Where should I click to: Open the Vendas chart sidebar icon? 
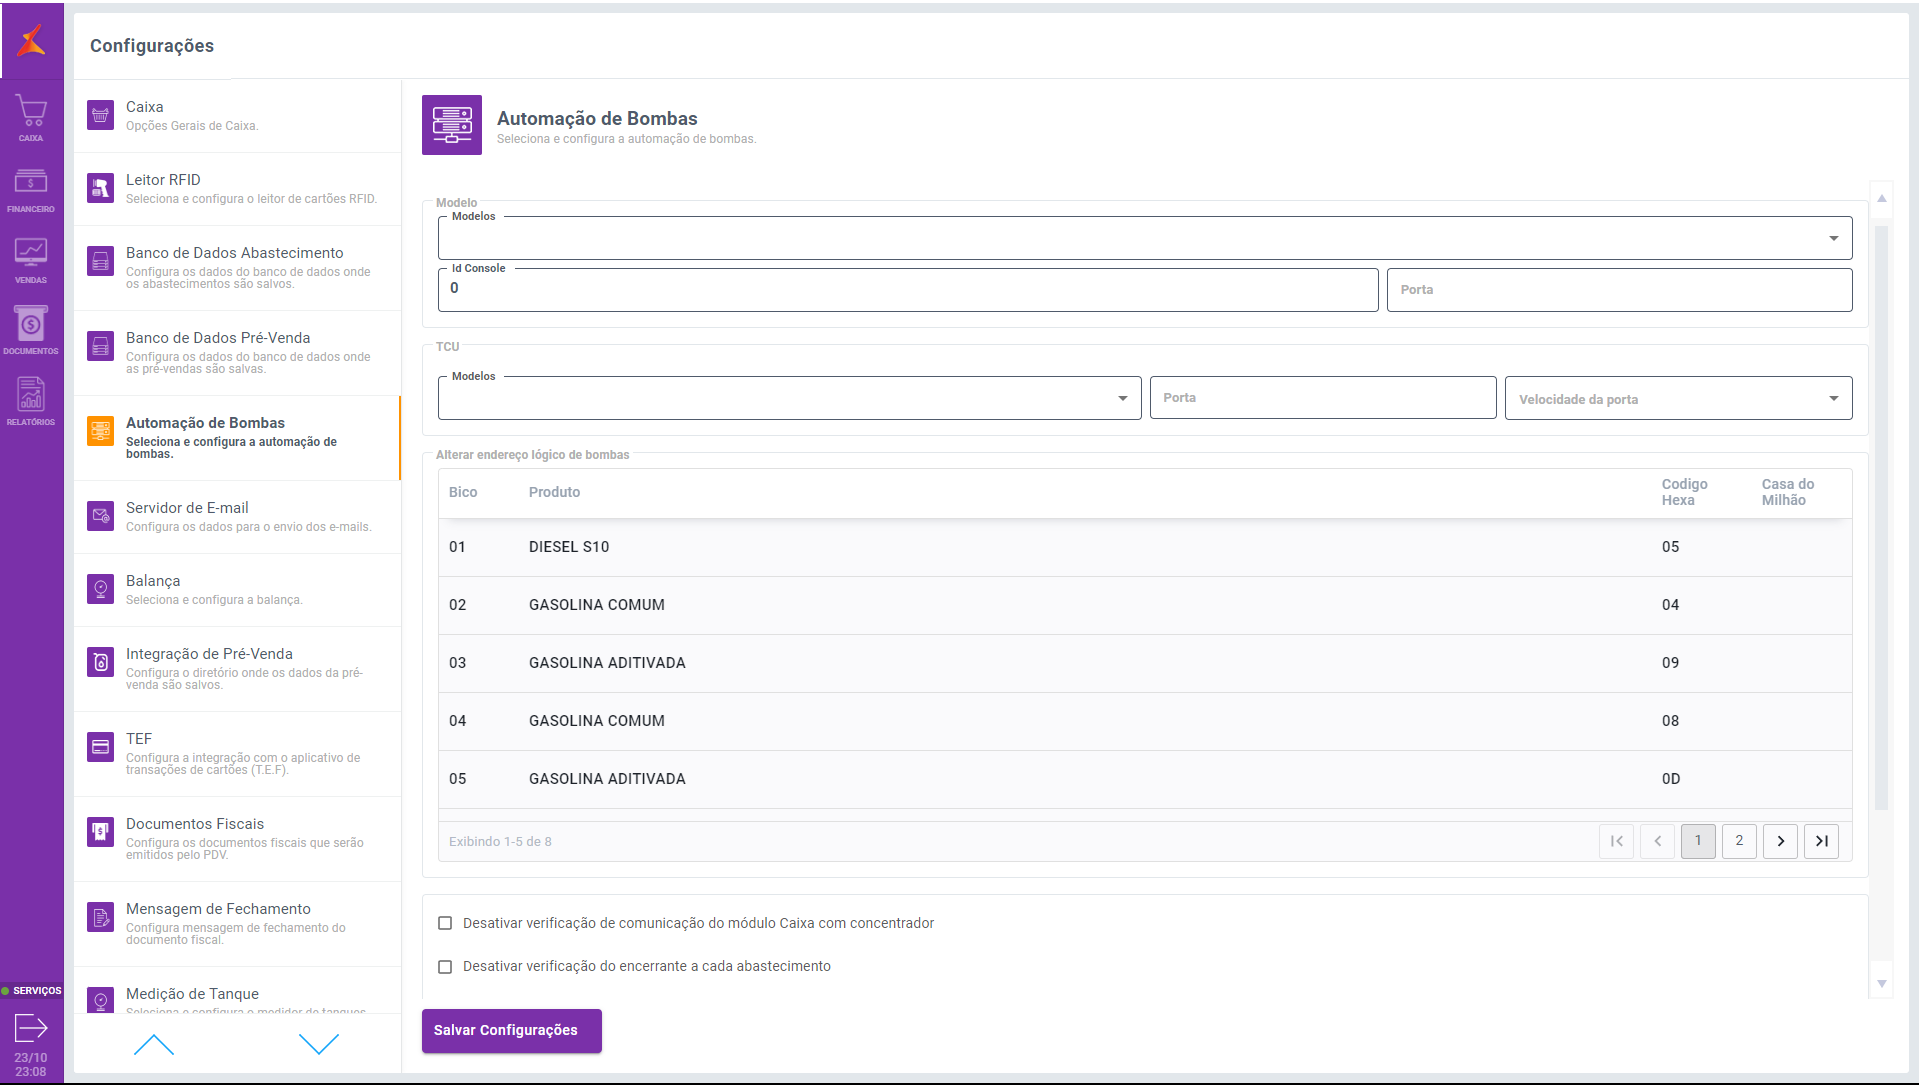[31, 259]
